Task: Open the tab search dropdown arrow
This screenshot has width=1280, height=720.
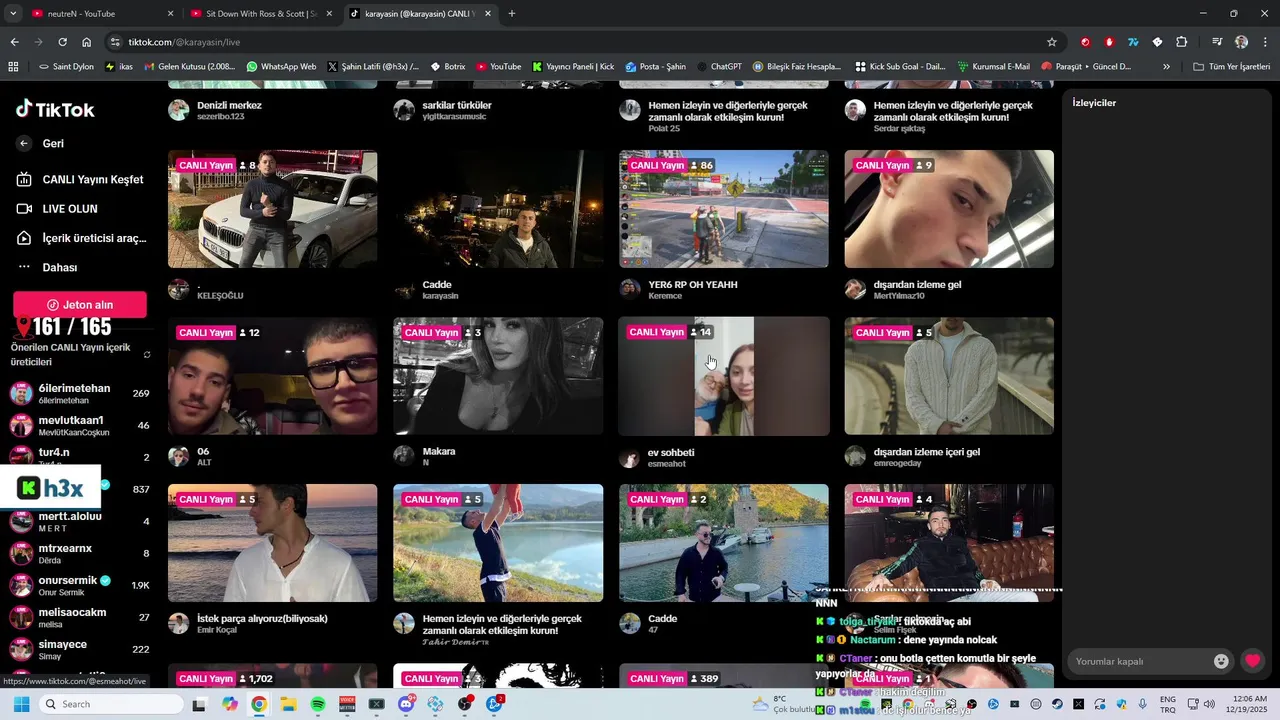Action: [x=13, y=14]
